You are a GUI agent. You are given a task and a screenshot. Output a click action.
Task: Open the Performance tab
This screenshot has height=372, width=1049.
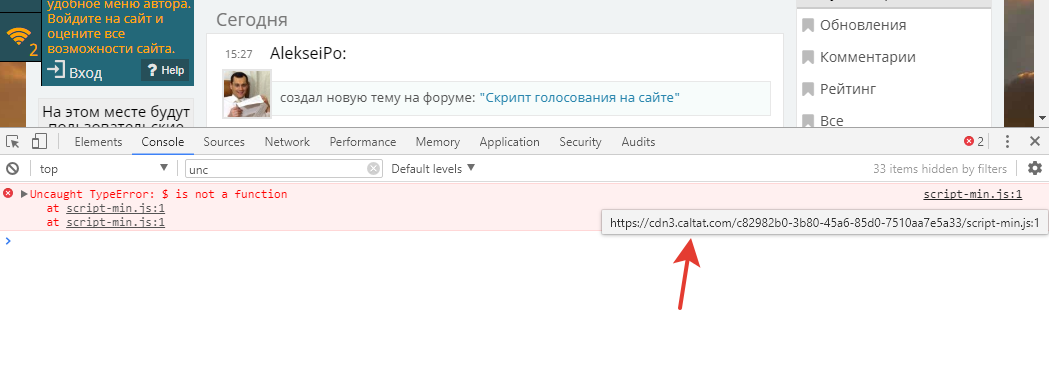point(363,142)
